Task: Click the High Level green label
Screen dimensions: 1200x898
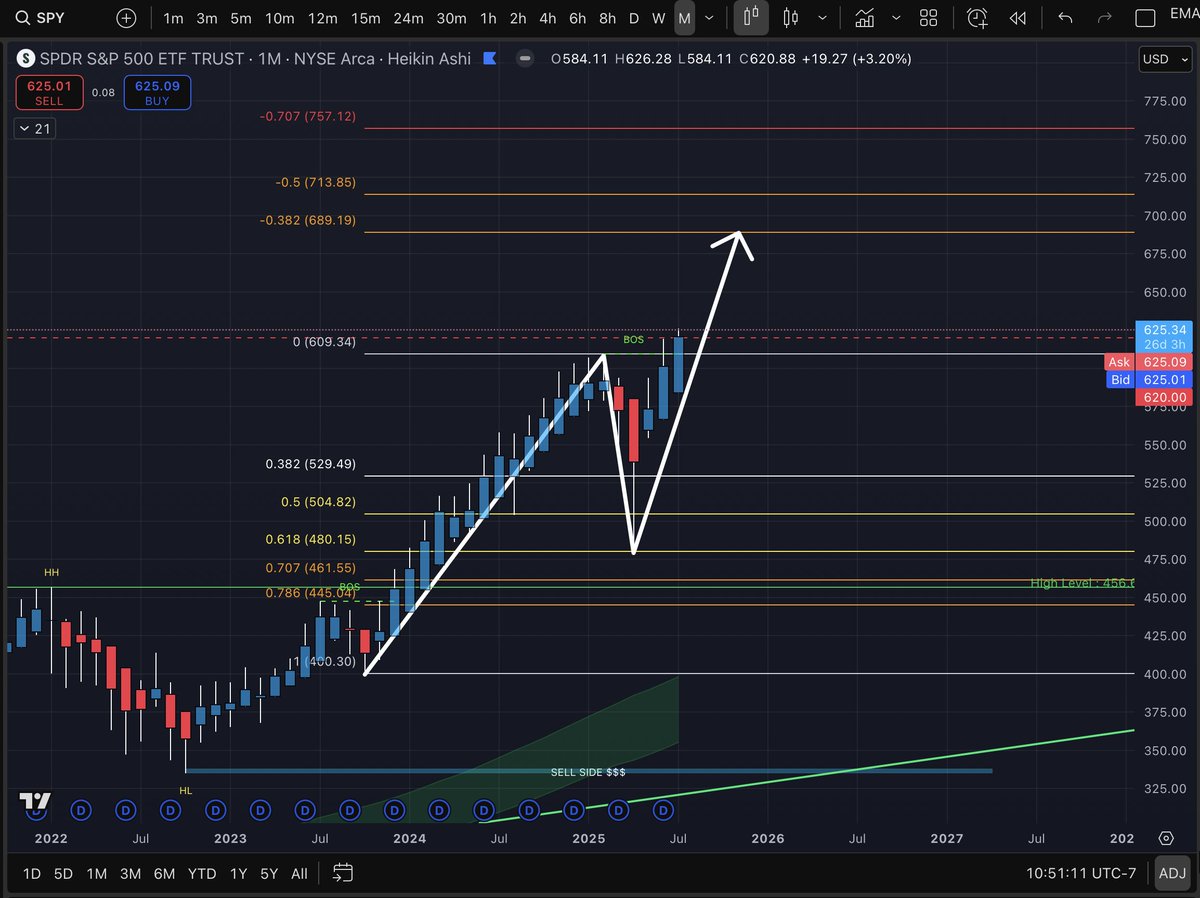Action: tap(1082, 583)
